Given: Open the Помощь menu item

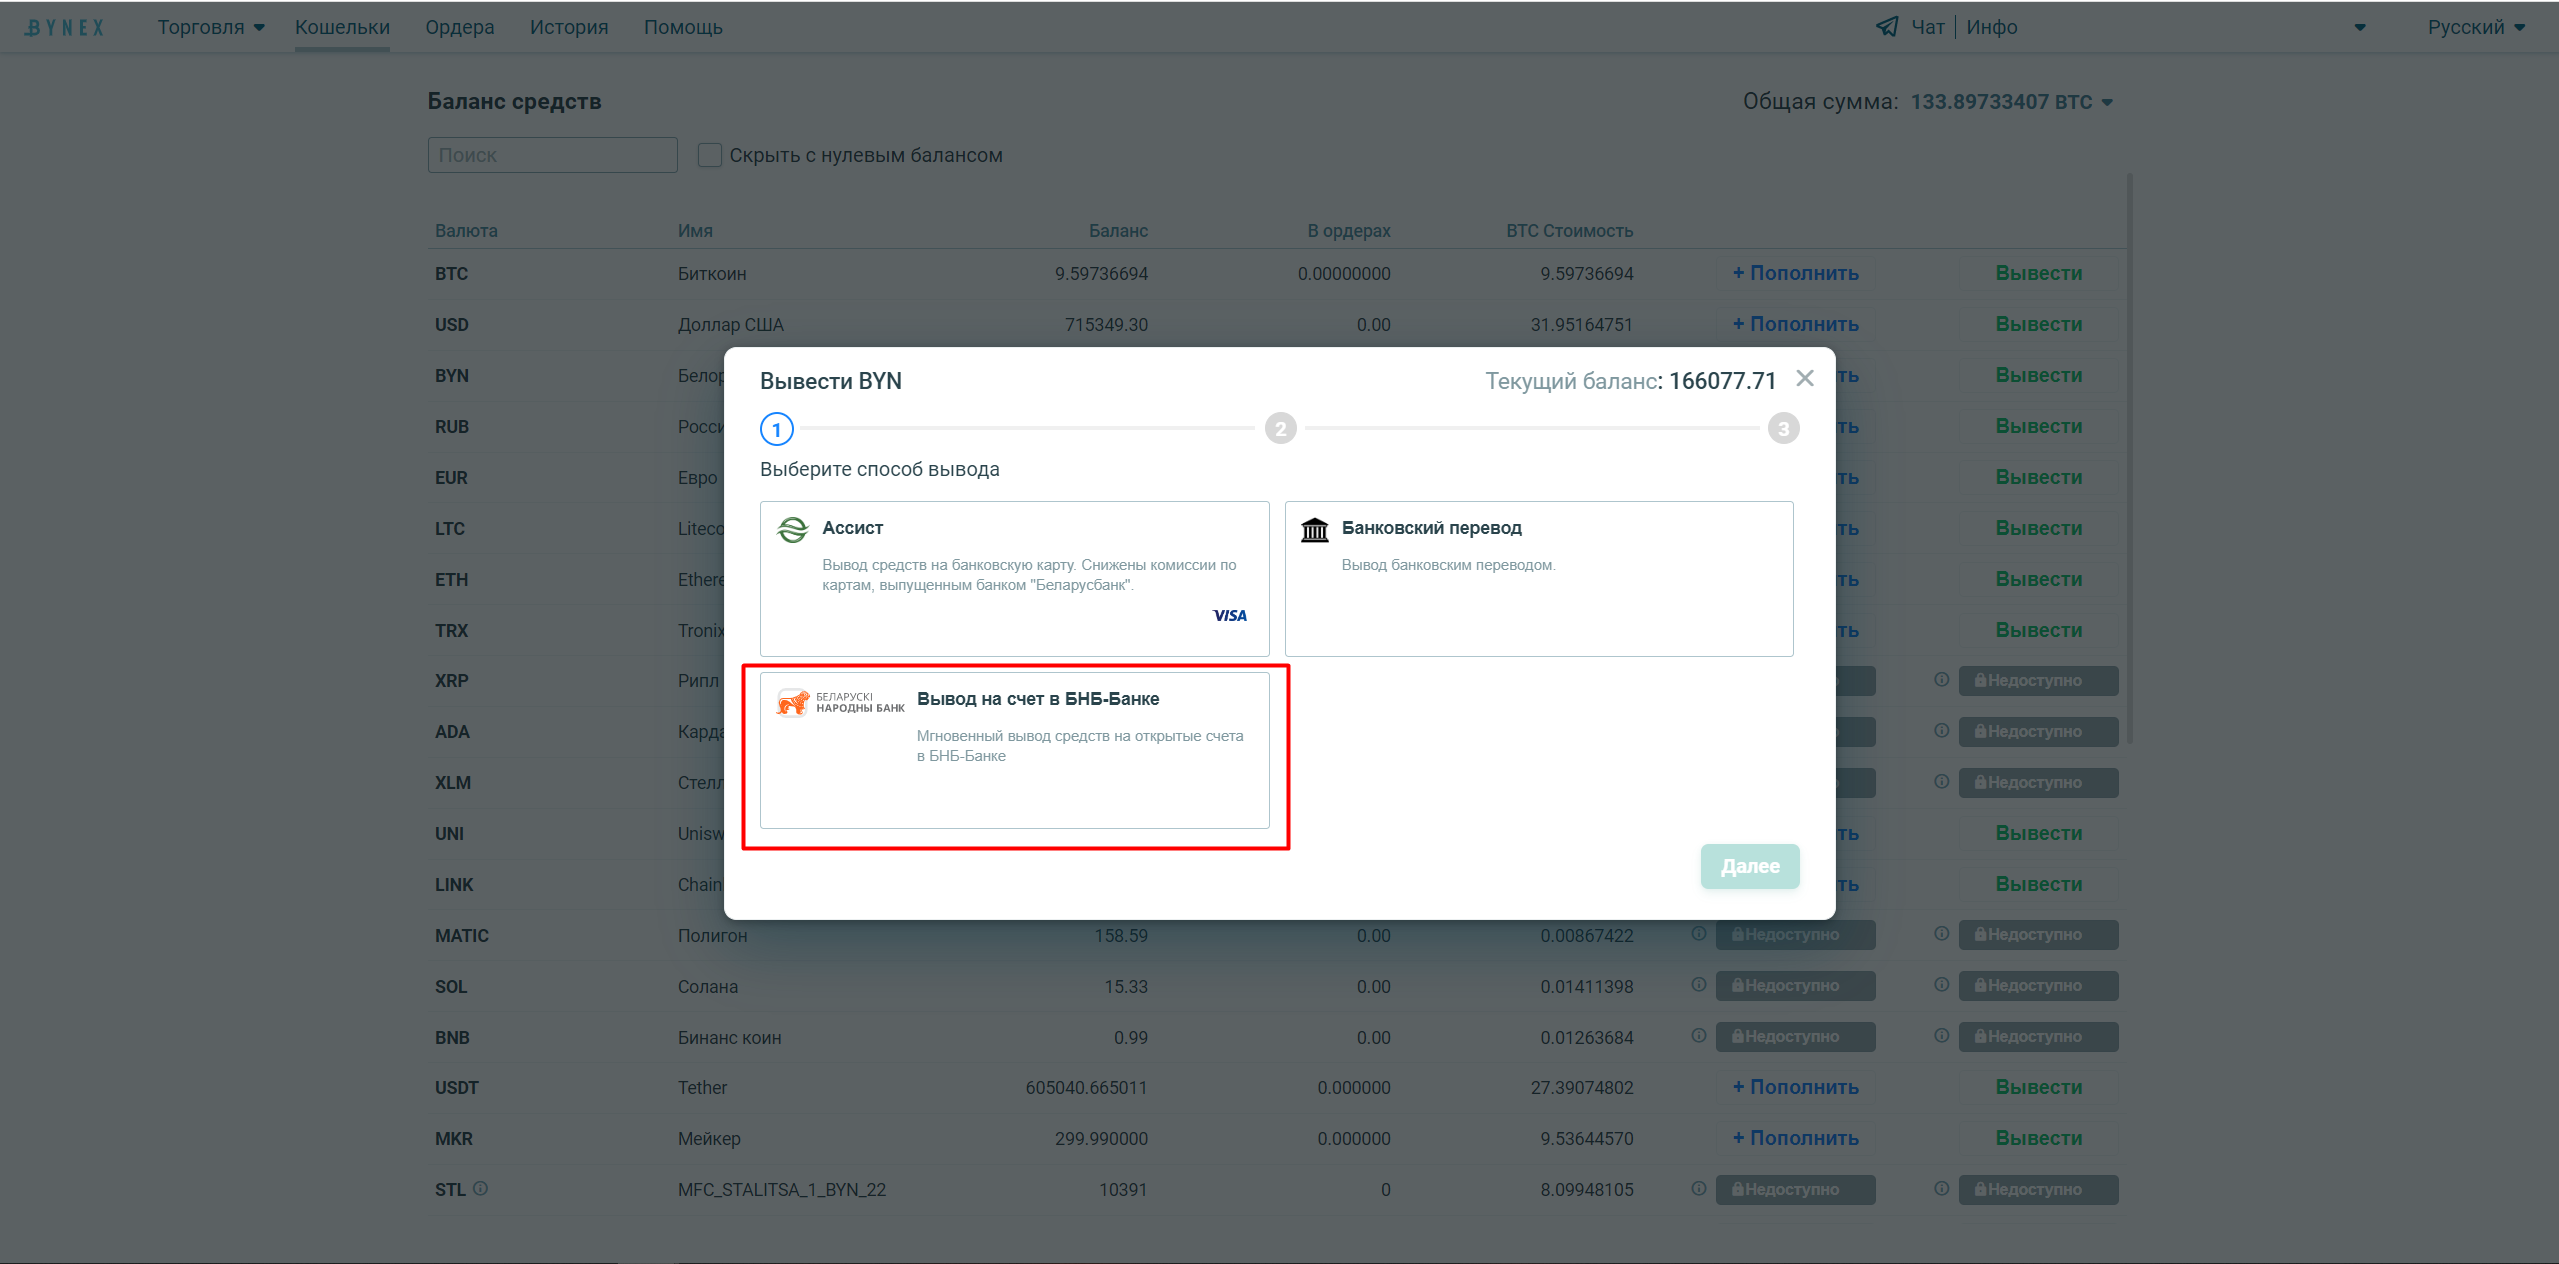Looking at the screenshot, I should 683,27.
